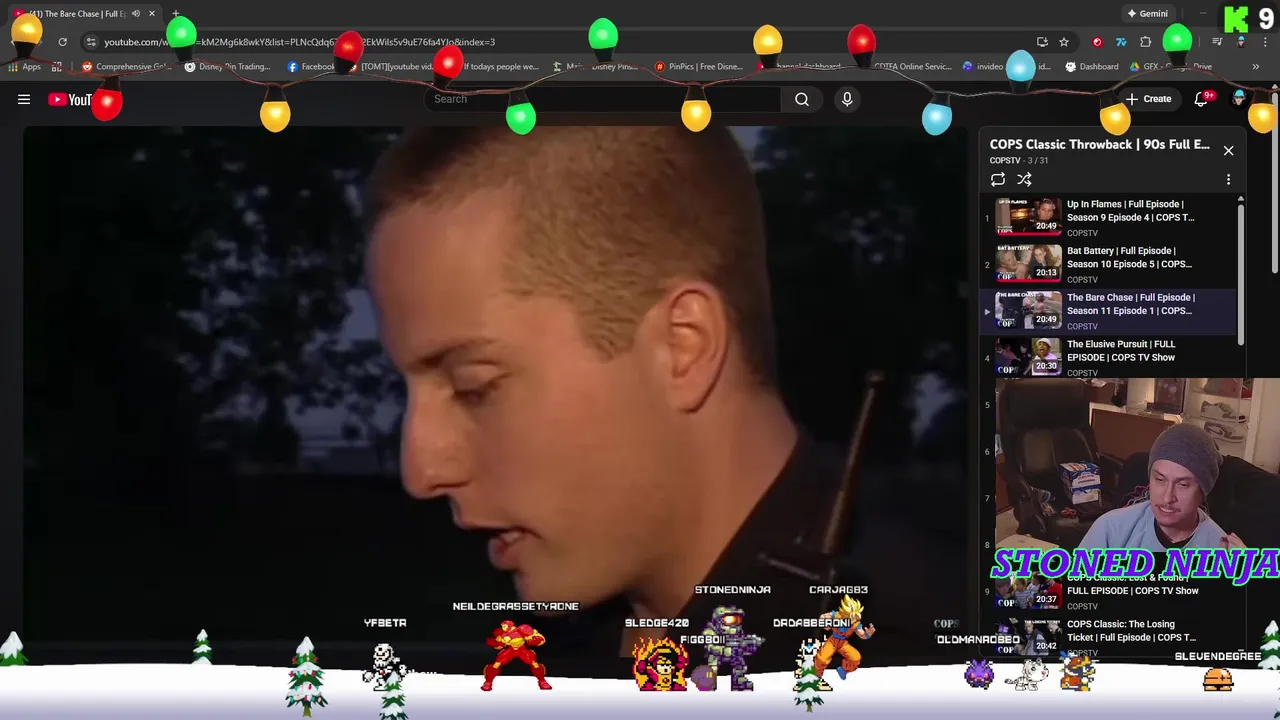Play Up In Flames episode thumbnail
Viewport: 1280px width, 720px height.
point(1028,217)
